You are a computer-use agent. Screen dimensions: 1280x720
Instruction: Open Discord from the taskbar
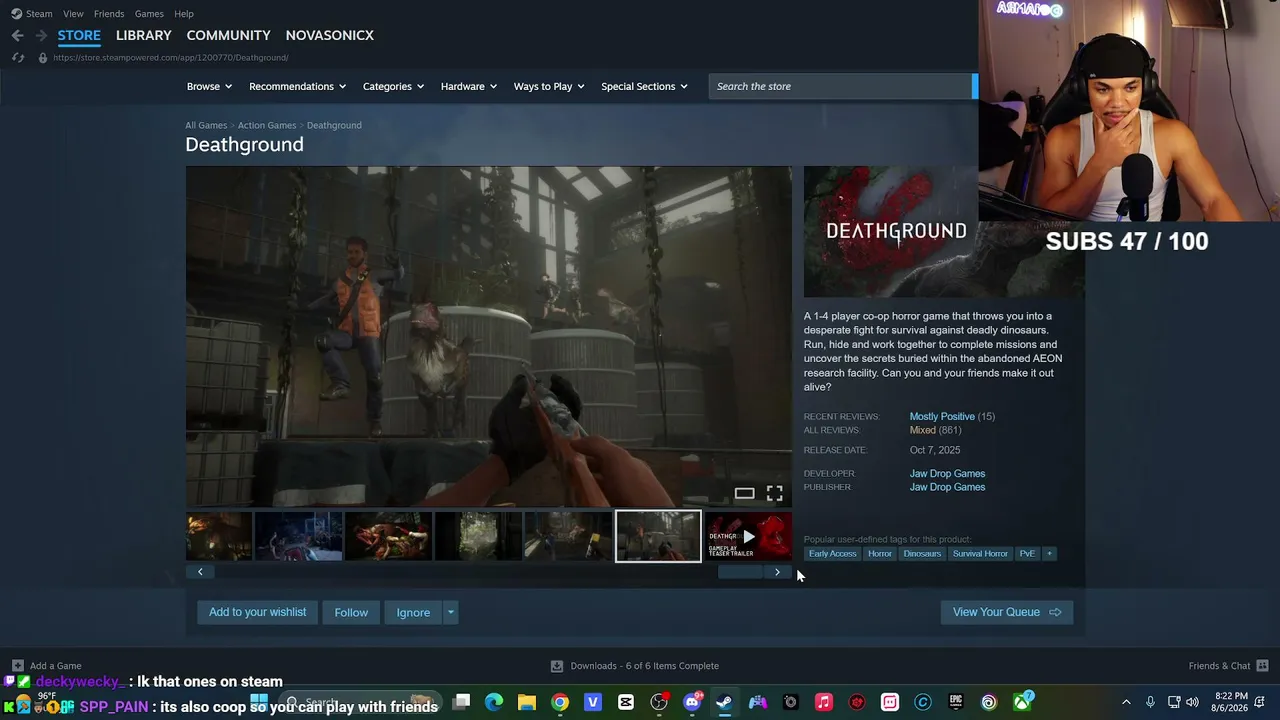tap(692, 702)
